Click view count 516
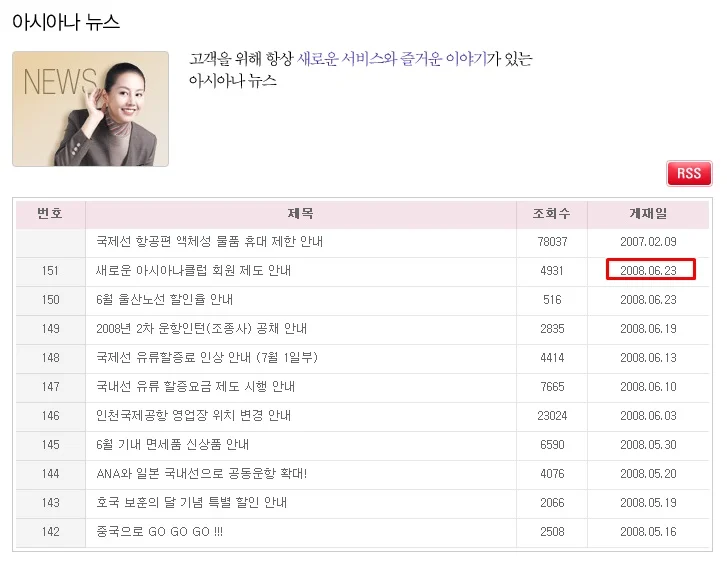The image size is (727, 563). (552, 300)
